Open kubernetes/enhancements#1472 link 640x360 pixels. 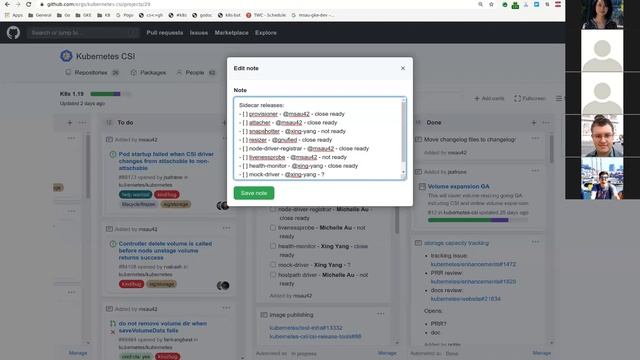pos(473,264)
